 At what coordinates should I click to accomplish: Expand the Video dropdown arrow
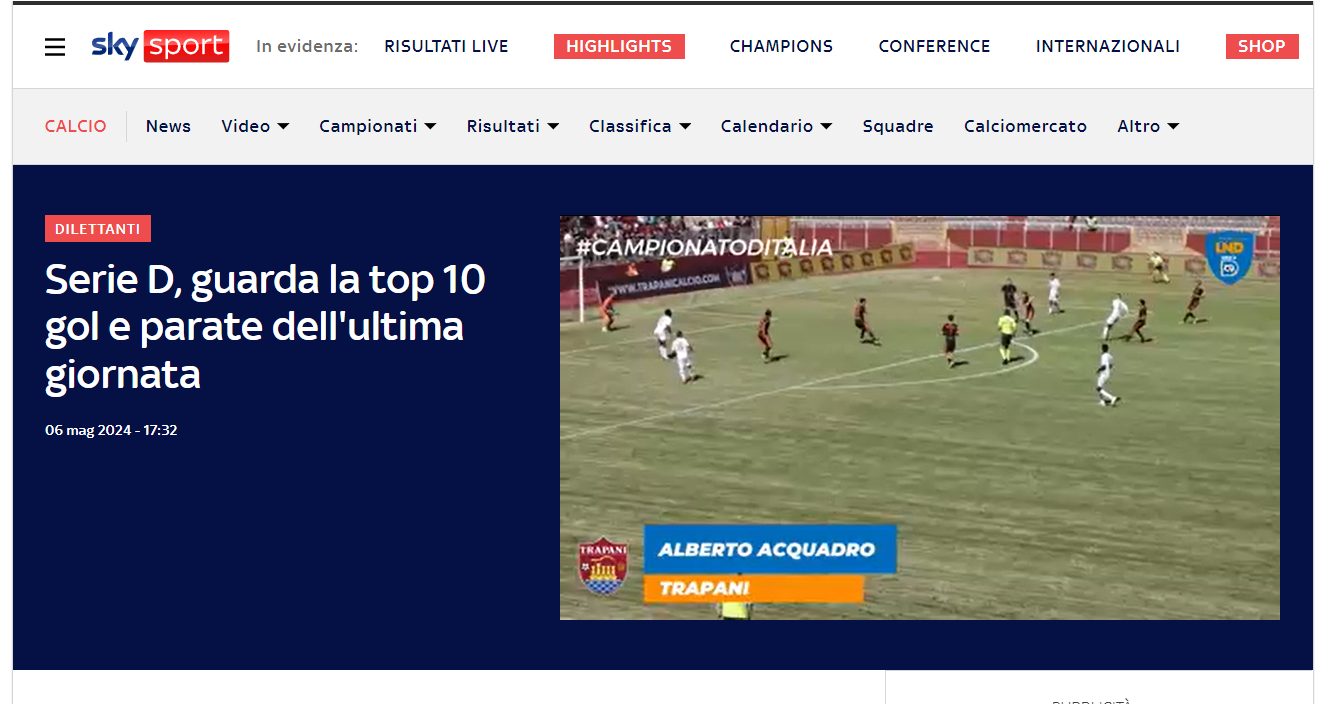283,126
